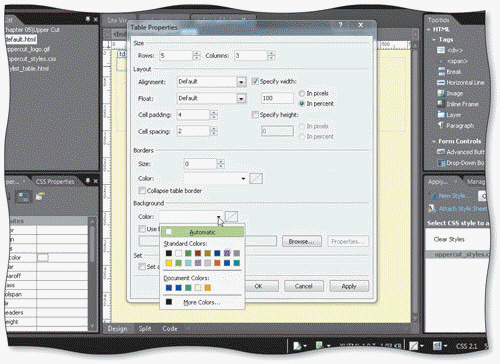Viewport: 500px width, 364px height.
Task: Select default.html in the folder list
Action: click(21, 39)
